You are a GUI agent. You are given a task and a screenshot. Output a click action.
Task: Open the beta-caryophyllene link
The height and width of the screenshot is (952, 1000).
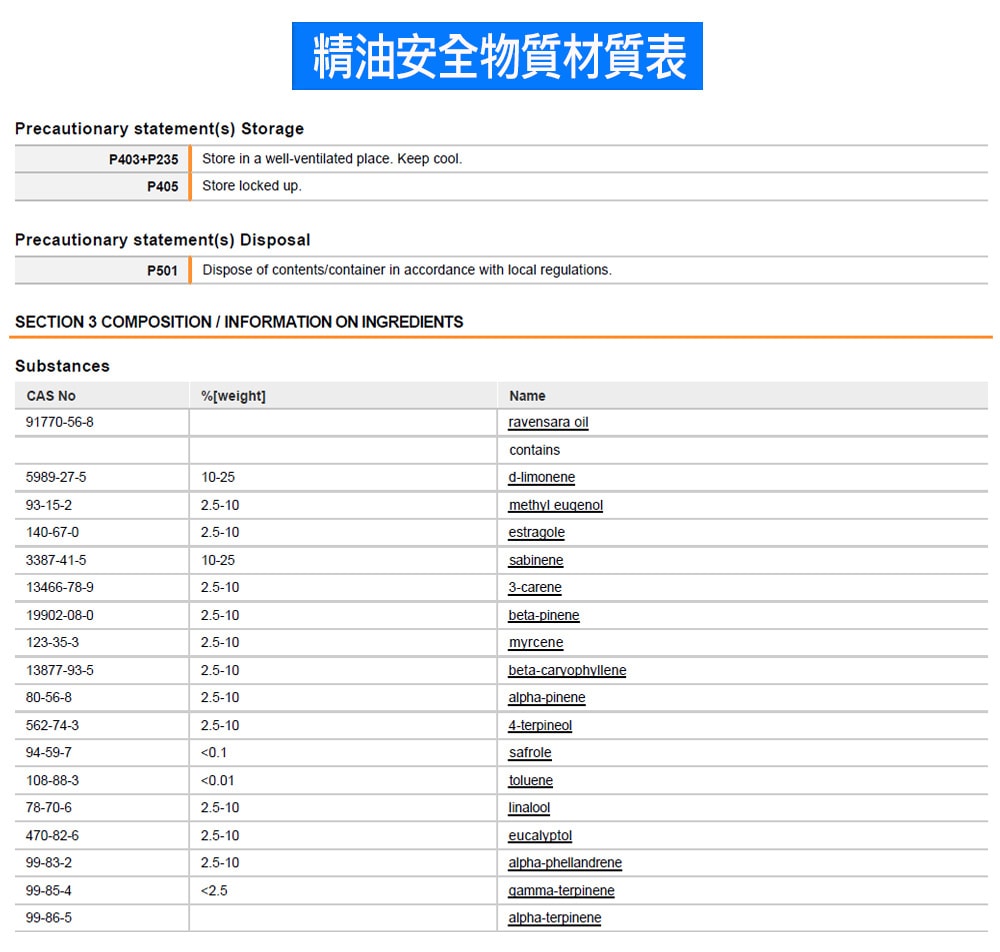coord(567,670)
